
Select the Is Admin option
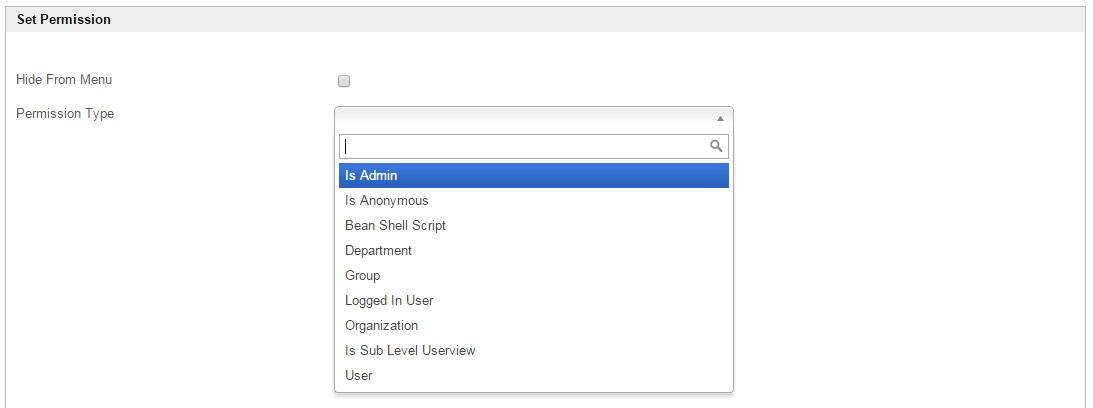click(x=371, y=176)
